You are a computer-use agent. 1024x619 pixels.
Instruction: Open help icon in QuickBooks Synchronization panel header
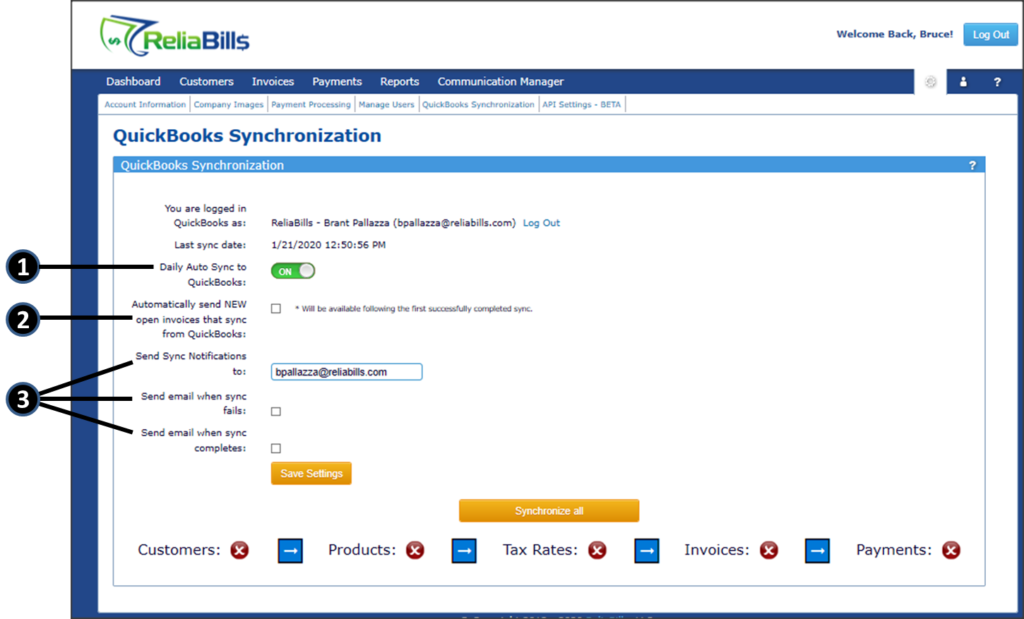(972, 166)
